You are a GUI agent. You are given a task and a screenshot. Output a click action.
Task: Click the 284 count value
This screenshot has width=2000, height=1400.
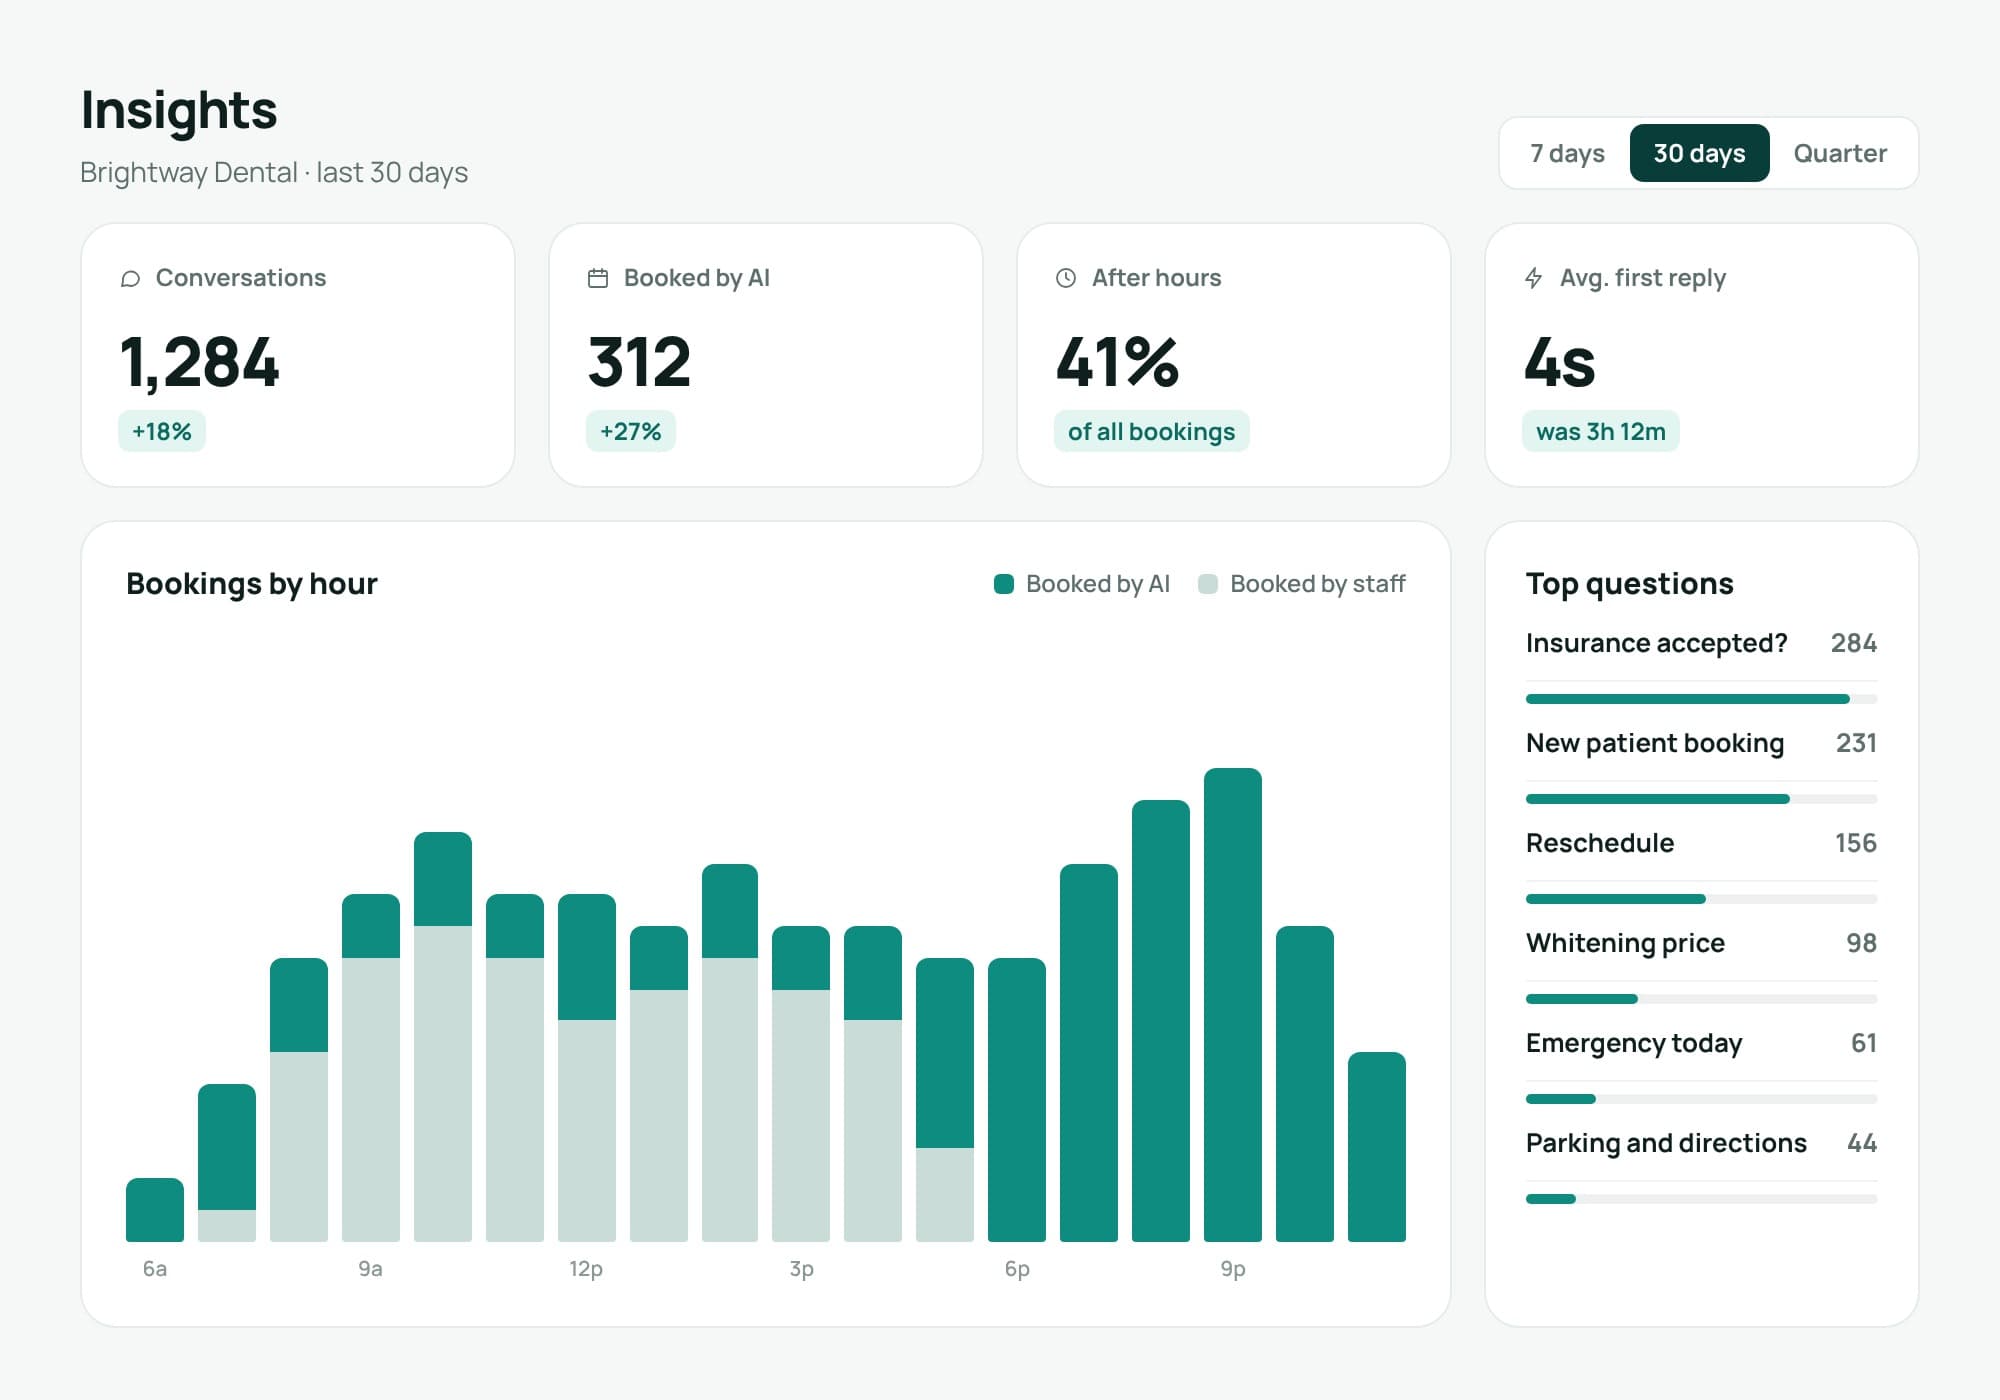1853,643
